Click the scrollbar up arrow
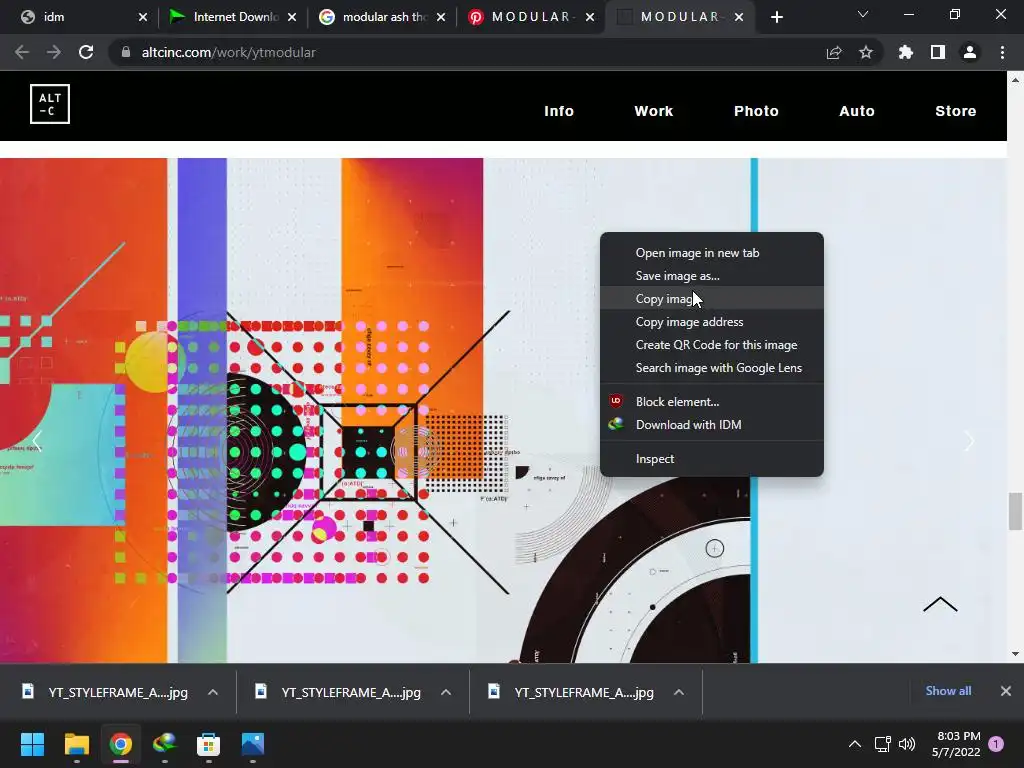The image size is (1024, 768). (1015, 80)
